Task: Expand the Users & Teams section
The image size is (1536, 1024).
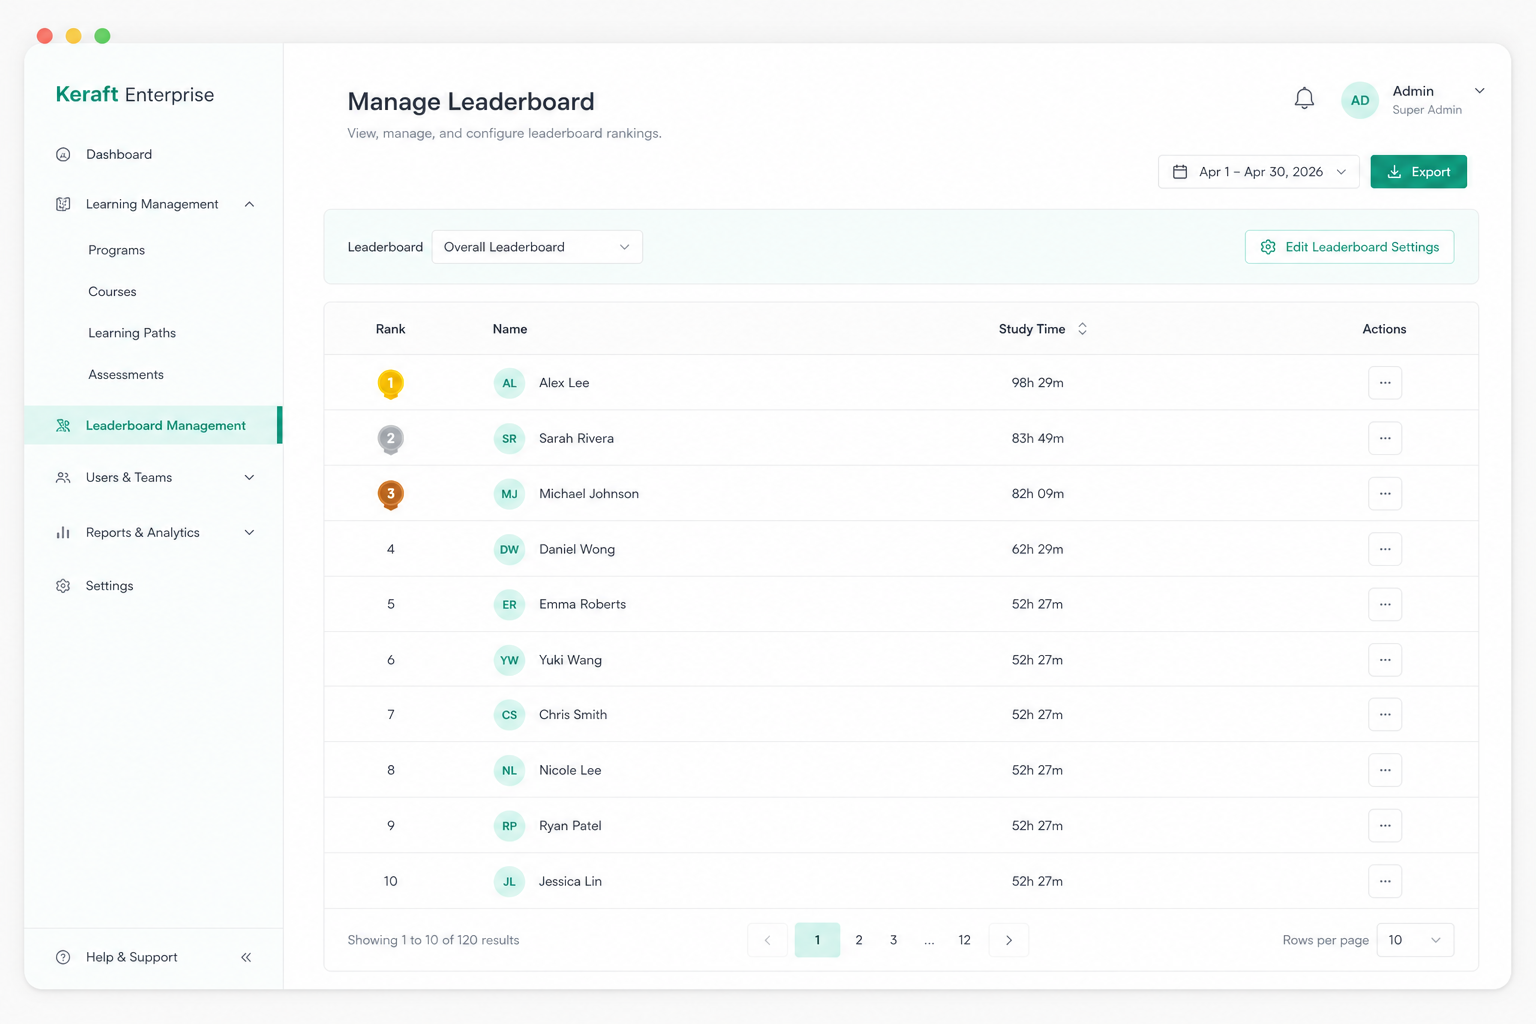Action: pos(249,478)
